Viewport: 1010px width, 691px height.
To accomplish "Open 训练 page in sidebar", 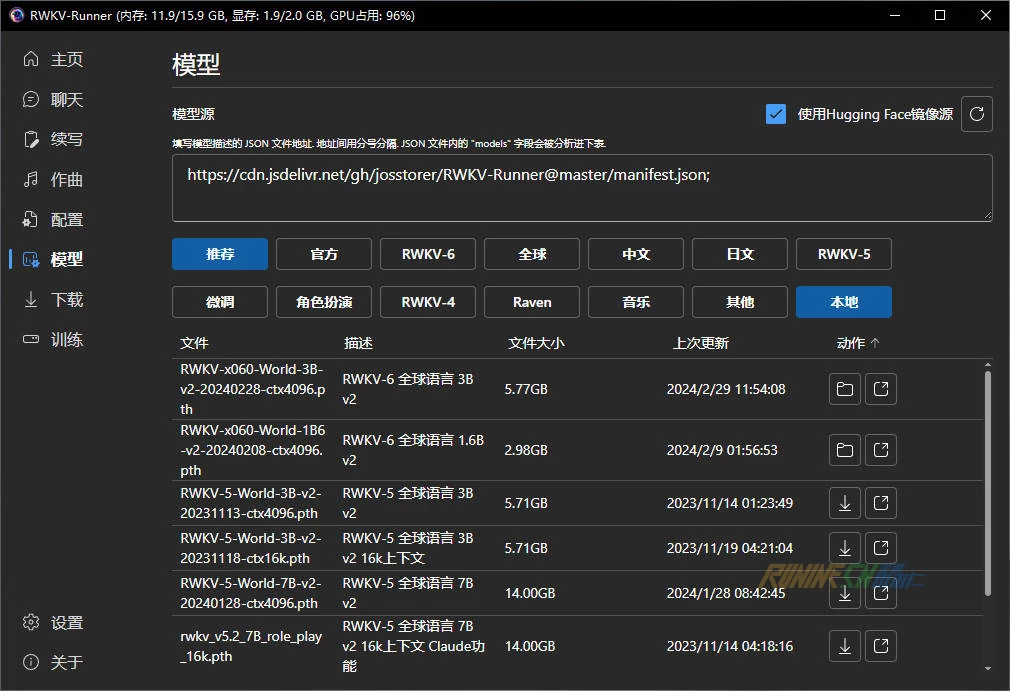I will point(67,340).
